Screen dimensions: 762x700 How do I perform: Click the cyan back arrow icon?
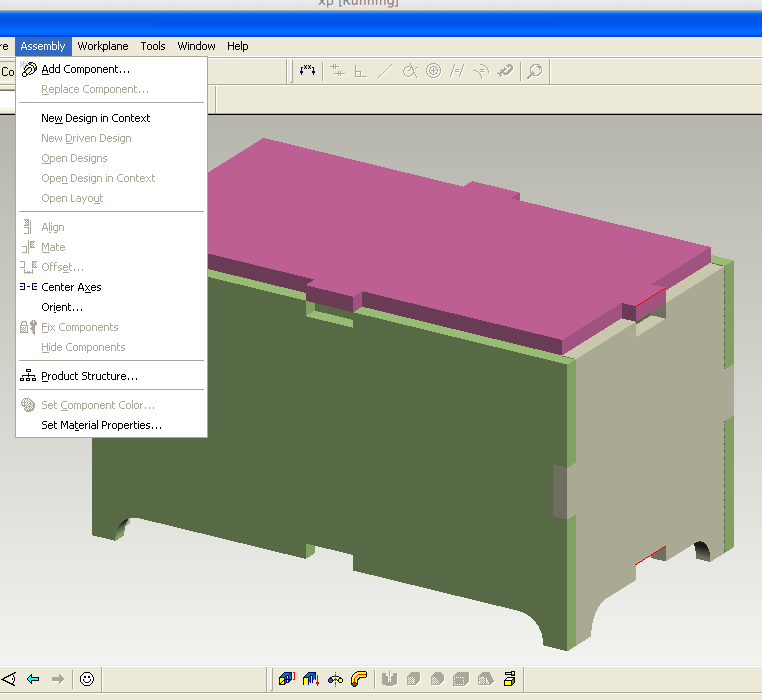(33, 679)
